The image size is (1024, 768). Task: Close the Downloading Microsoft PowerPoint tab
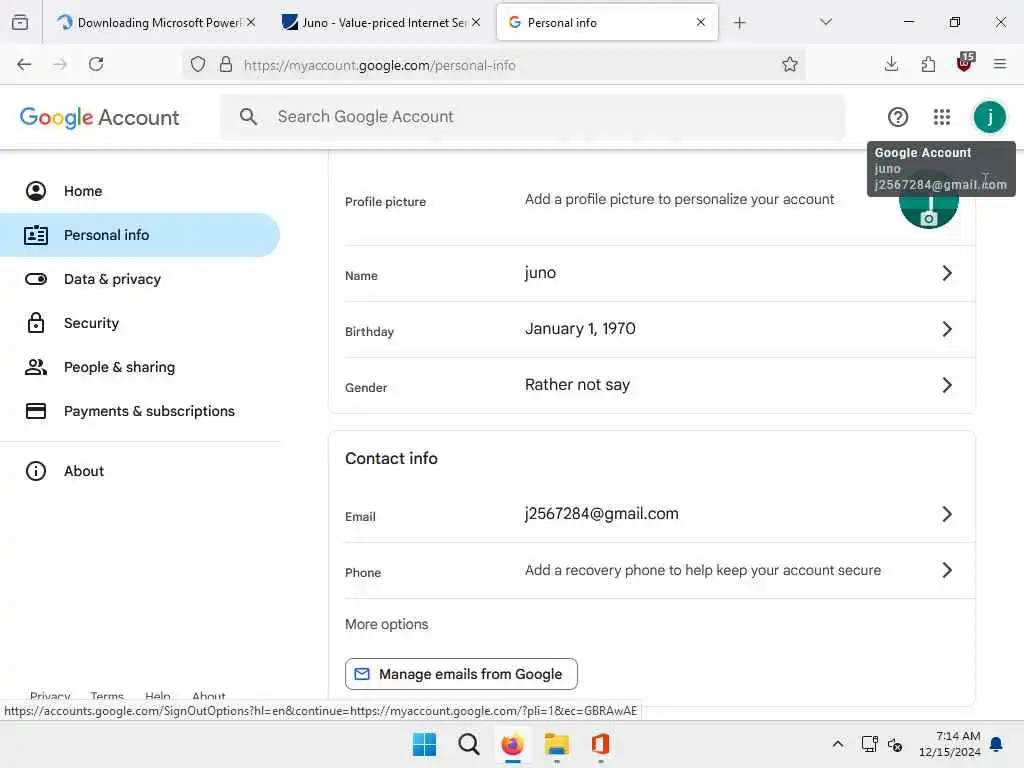251,22
